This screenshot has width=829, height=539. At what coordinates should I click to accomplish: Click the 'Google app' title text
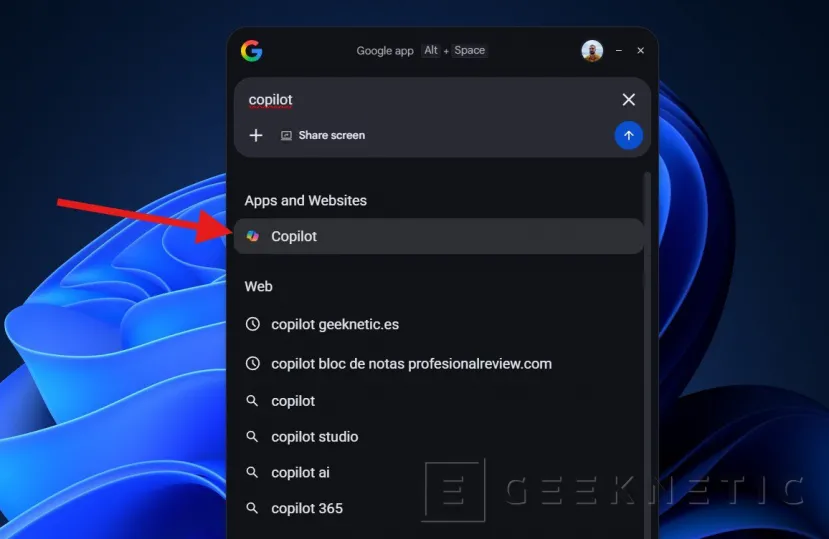(385, 51)
